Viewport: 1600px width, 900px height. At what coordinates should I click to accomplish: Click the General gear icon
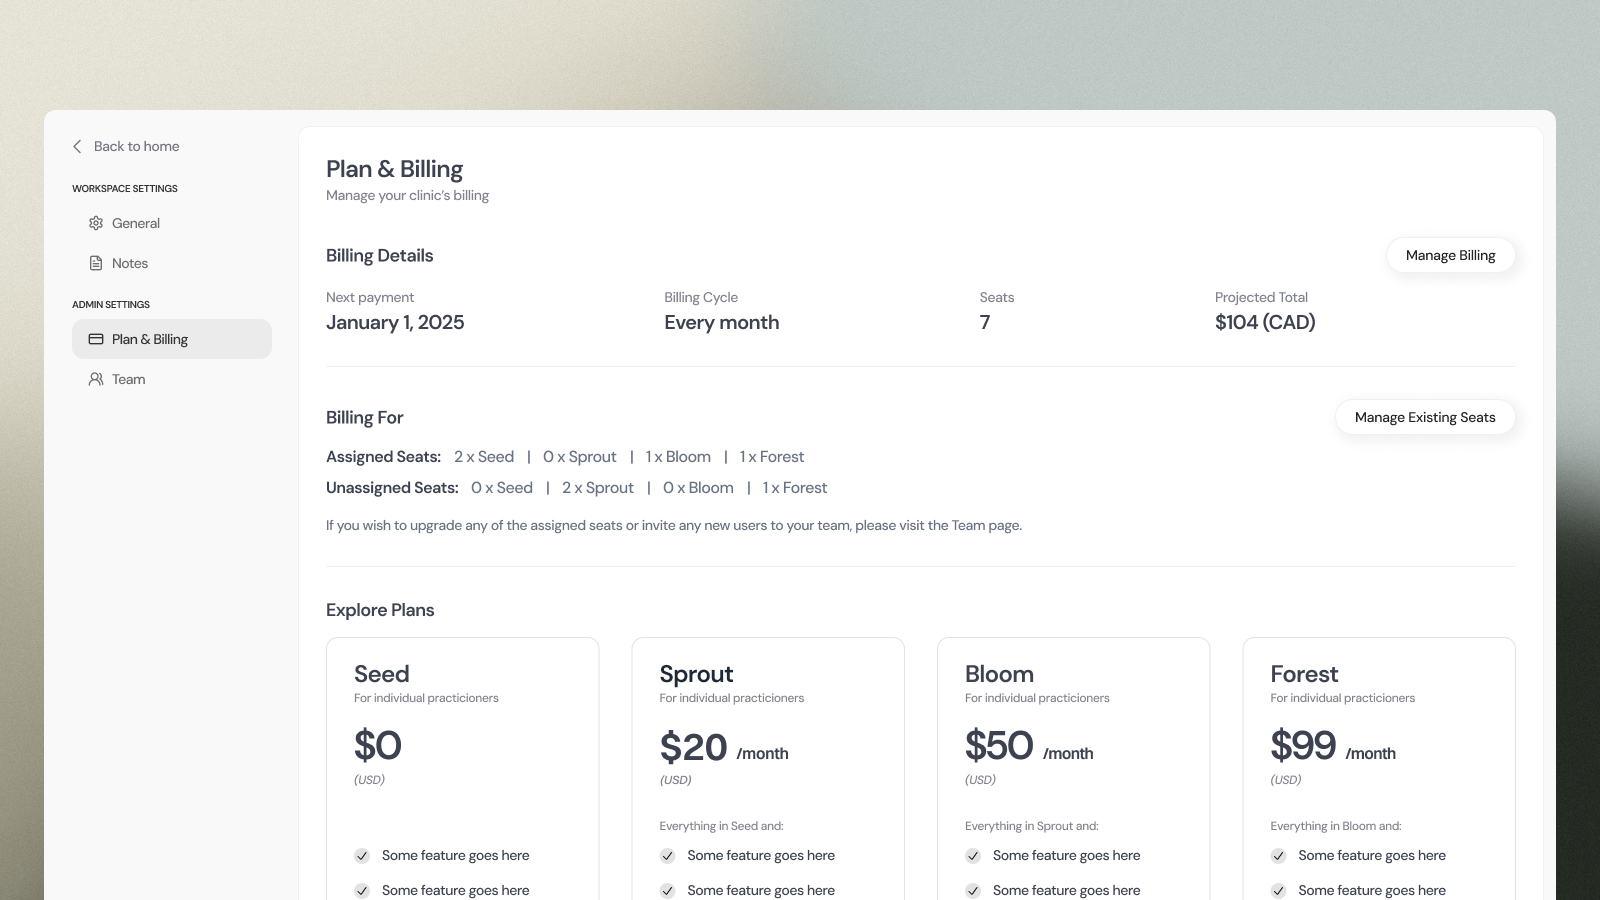96,223
